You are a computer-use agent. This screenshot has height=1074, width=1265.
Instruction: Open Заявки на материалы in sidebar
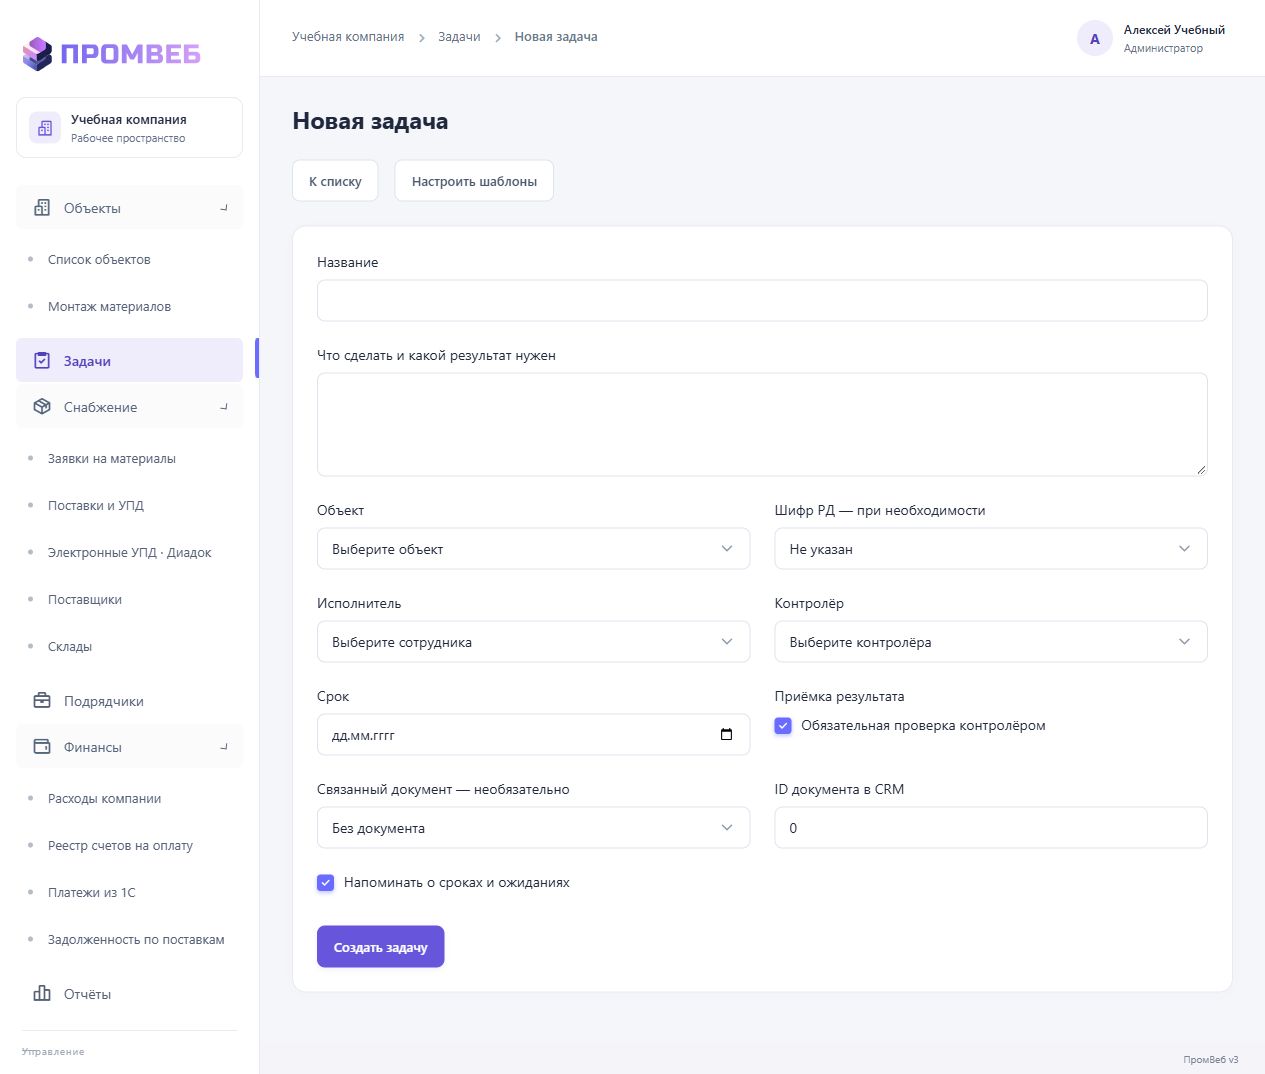[111, 459]
